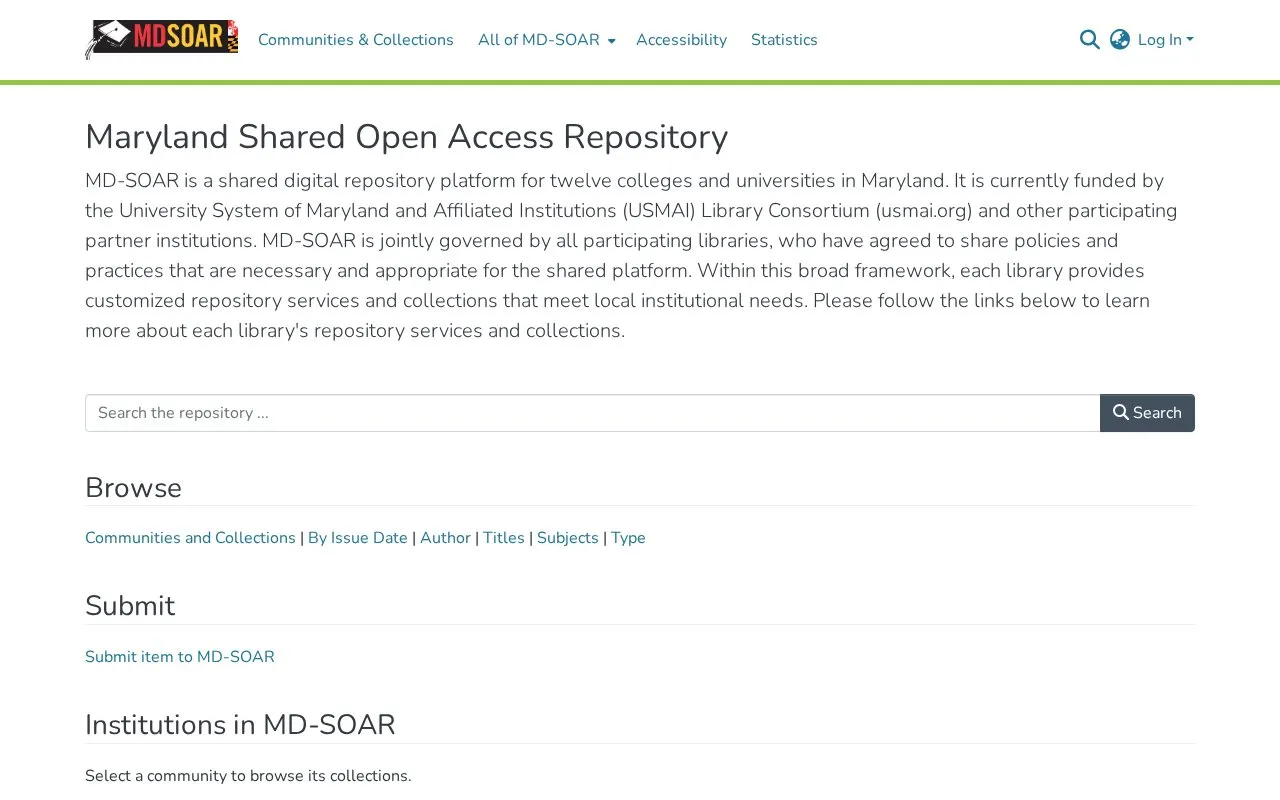
Task: Browse by Subjects
Action: coord(568,538)
